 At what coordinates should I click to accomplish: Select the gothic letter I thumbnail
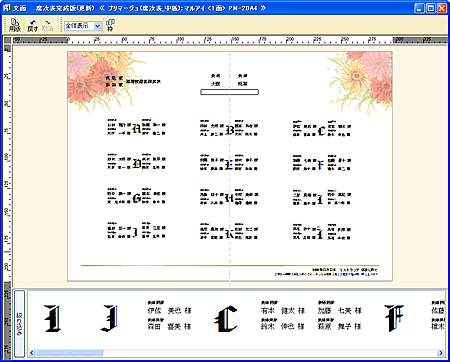point(53,318)
